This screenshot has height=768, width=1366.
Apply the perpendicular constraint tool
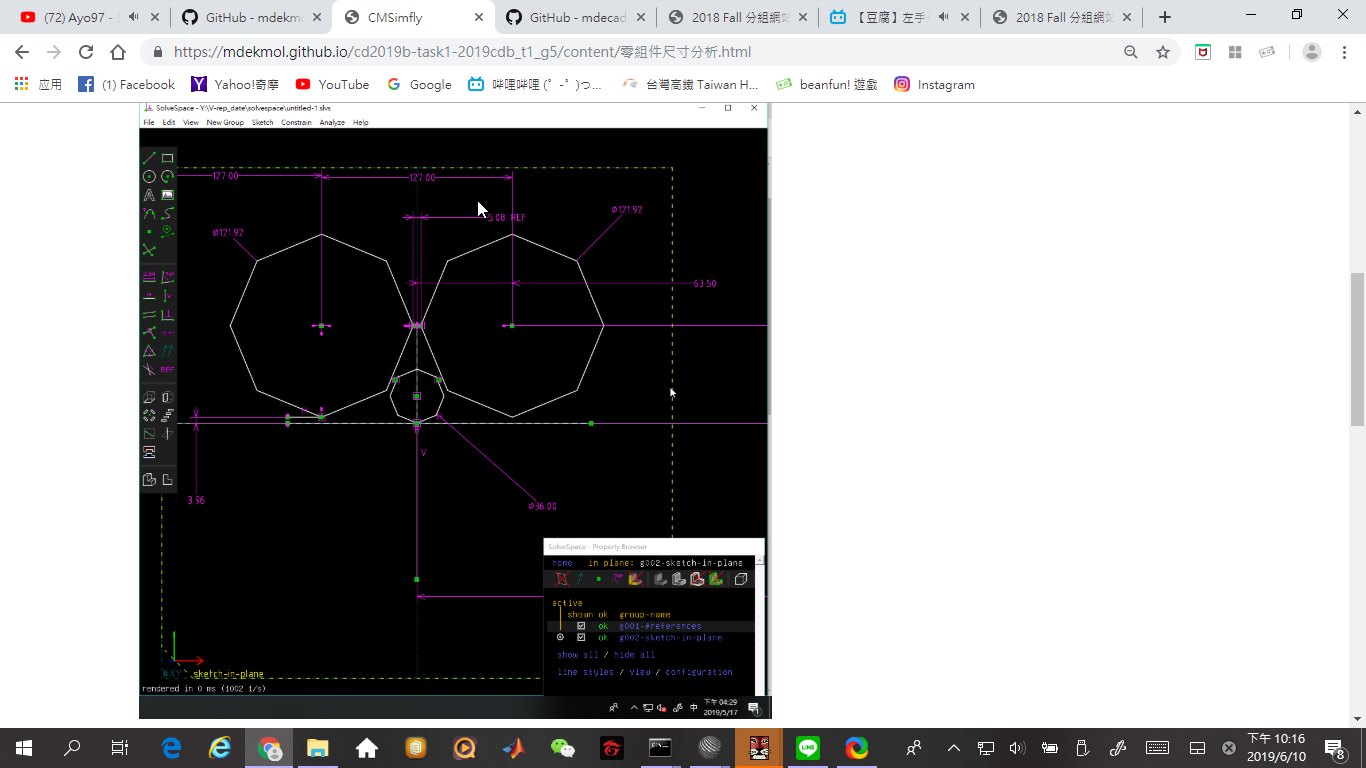(x=167, y=313)
